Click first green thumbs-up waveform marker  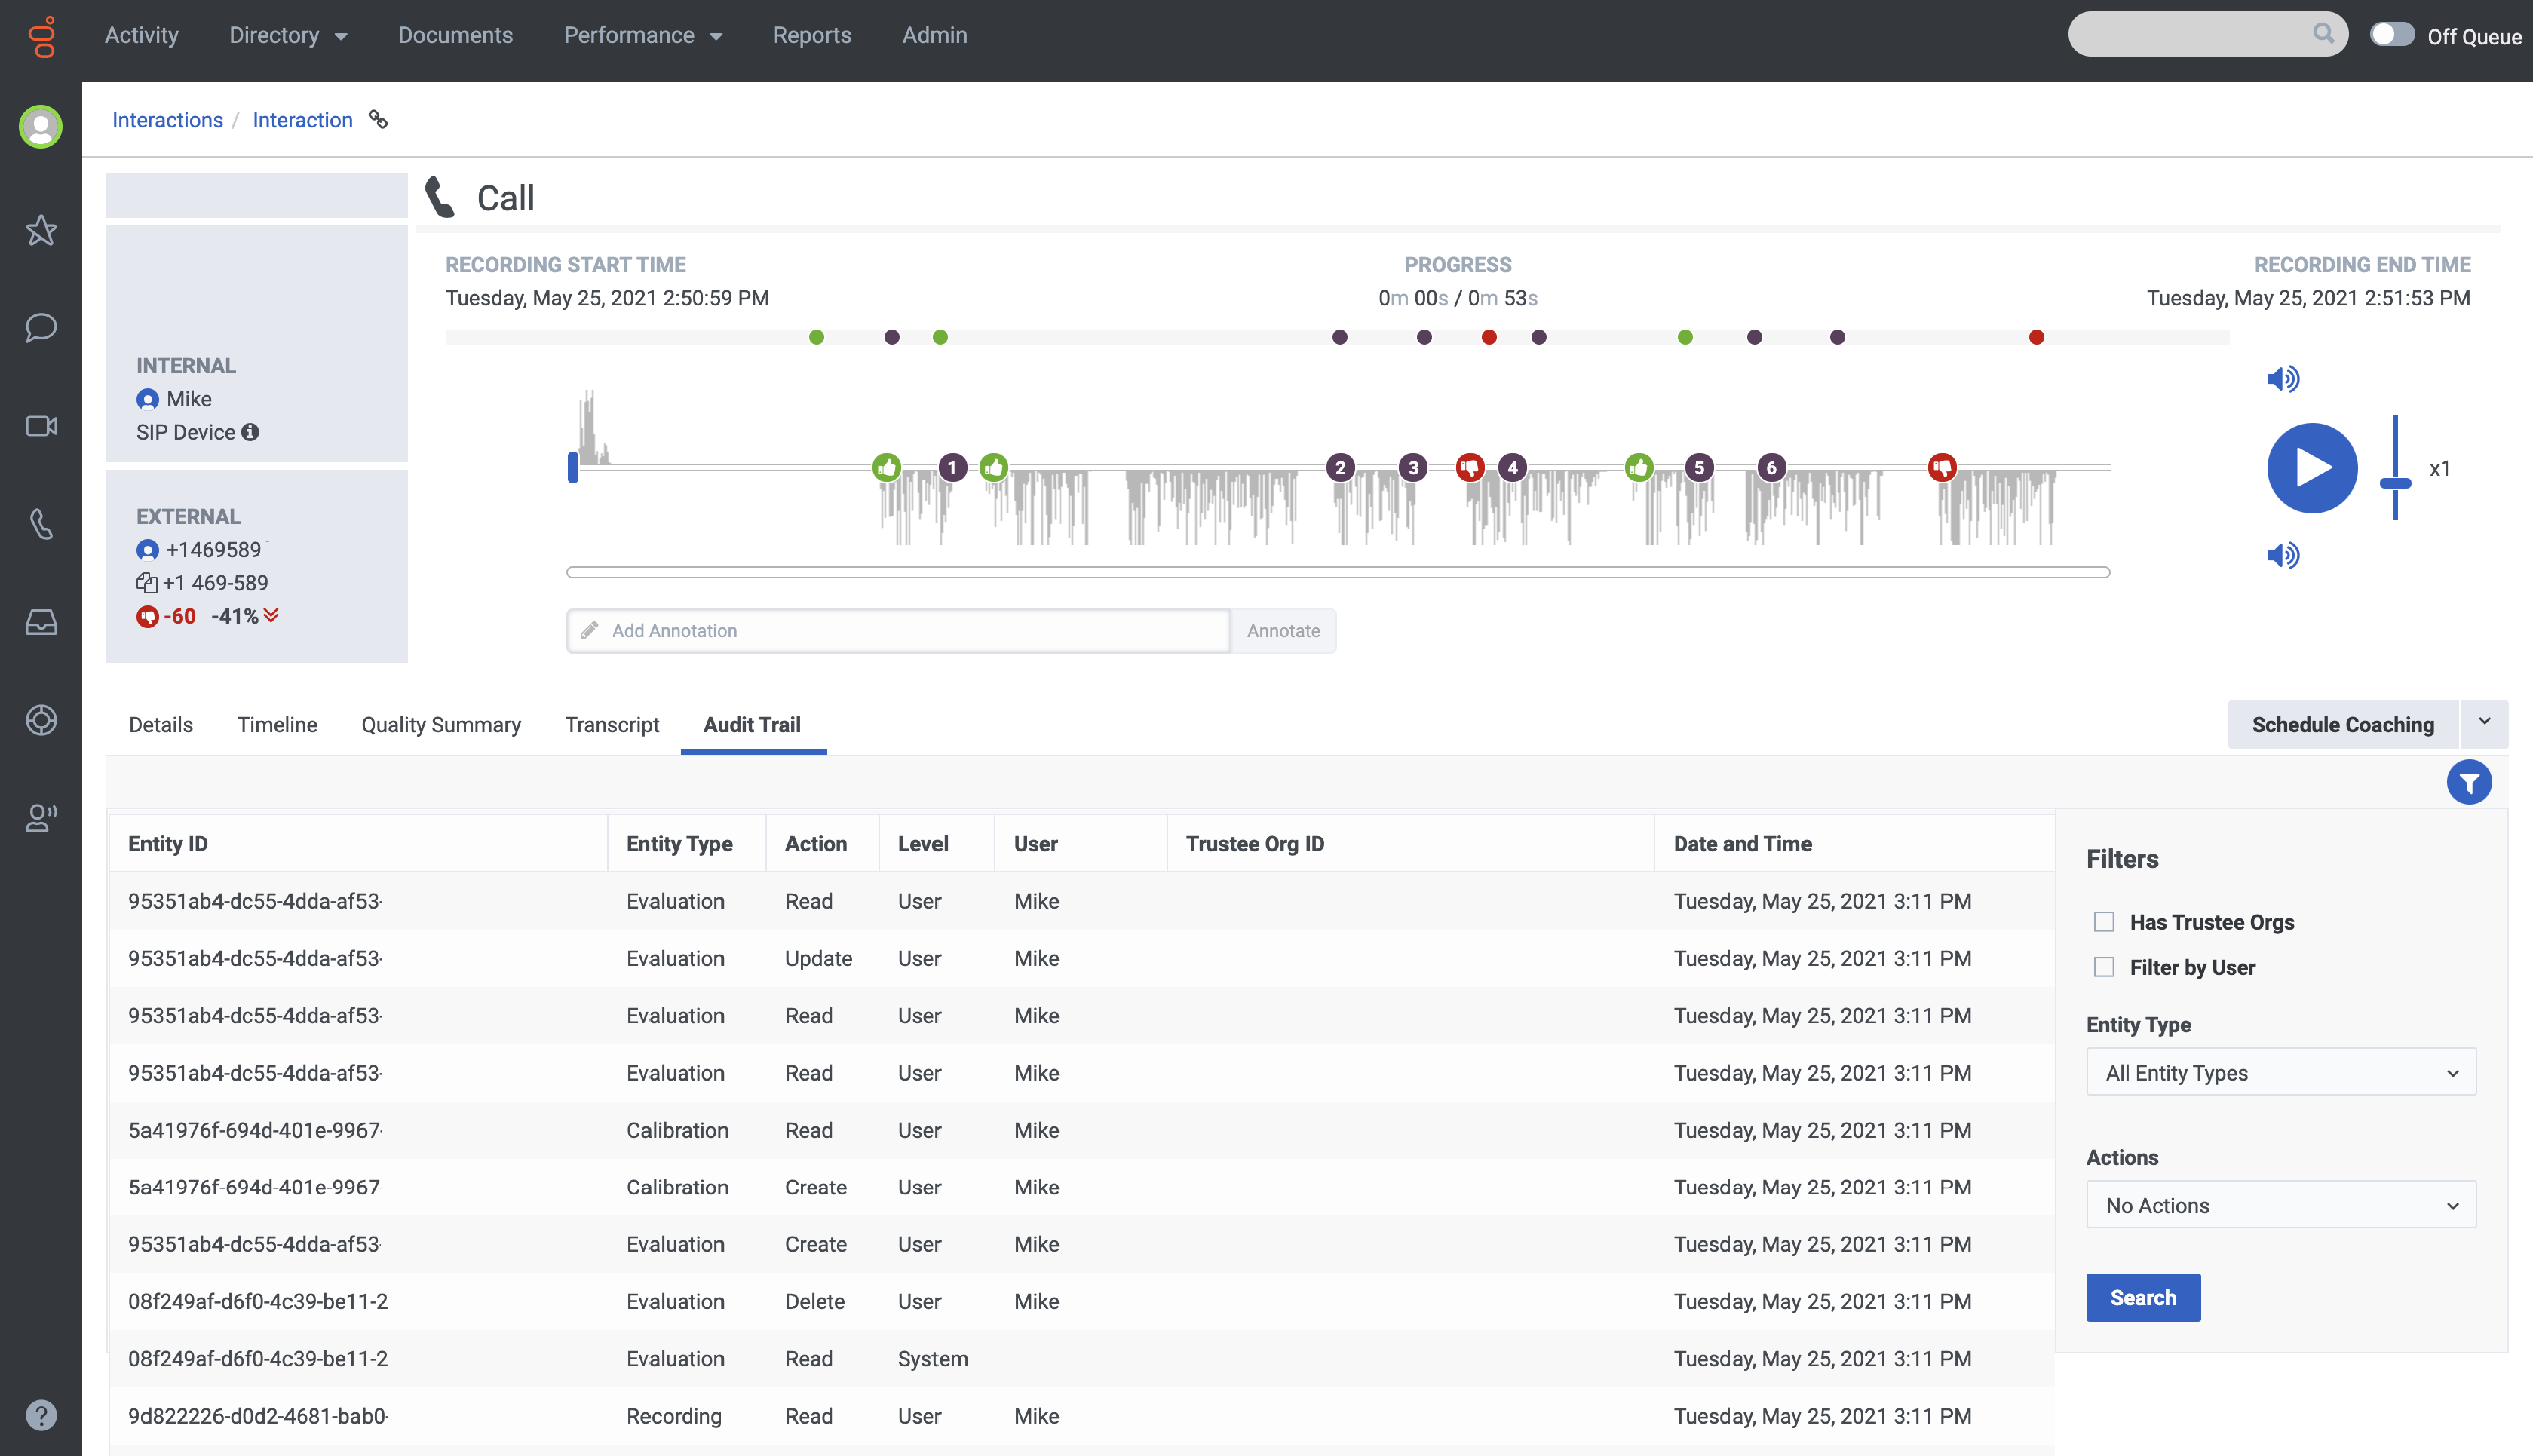[887, 467]
